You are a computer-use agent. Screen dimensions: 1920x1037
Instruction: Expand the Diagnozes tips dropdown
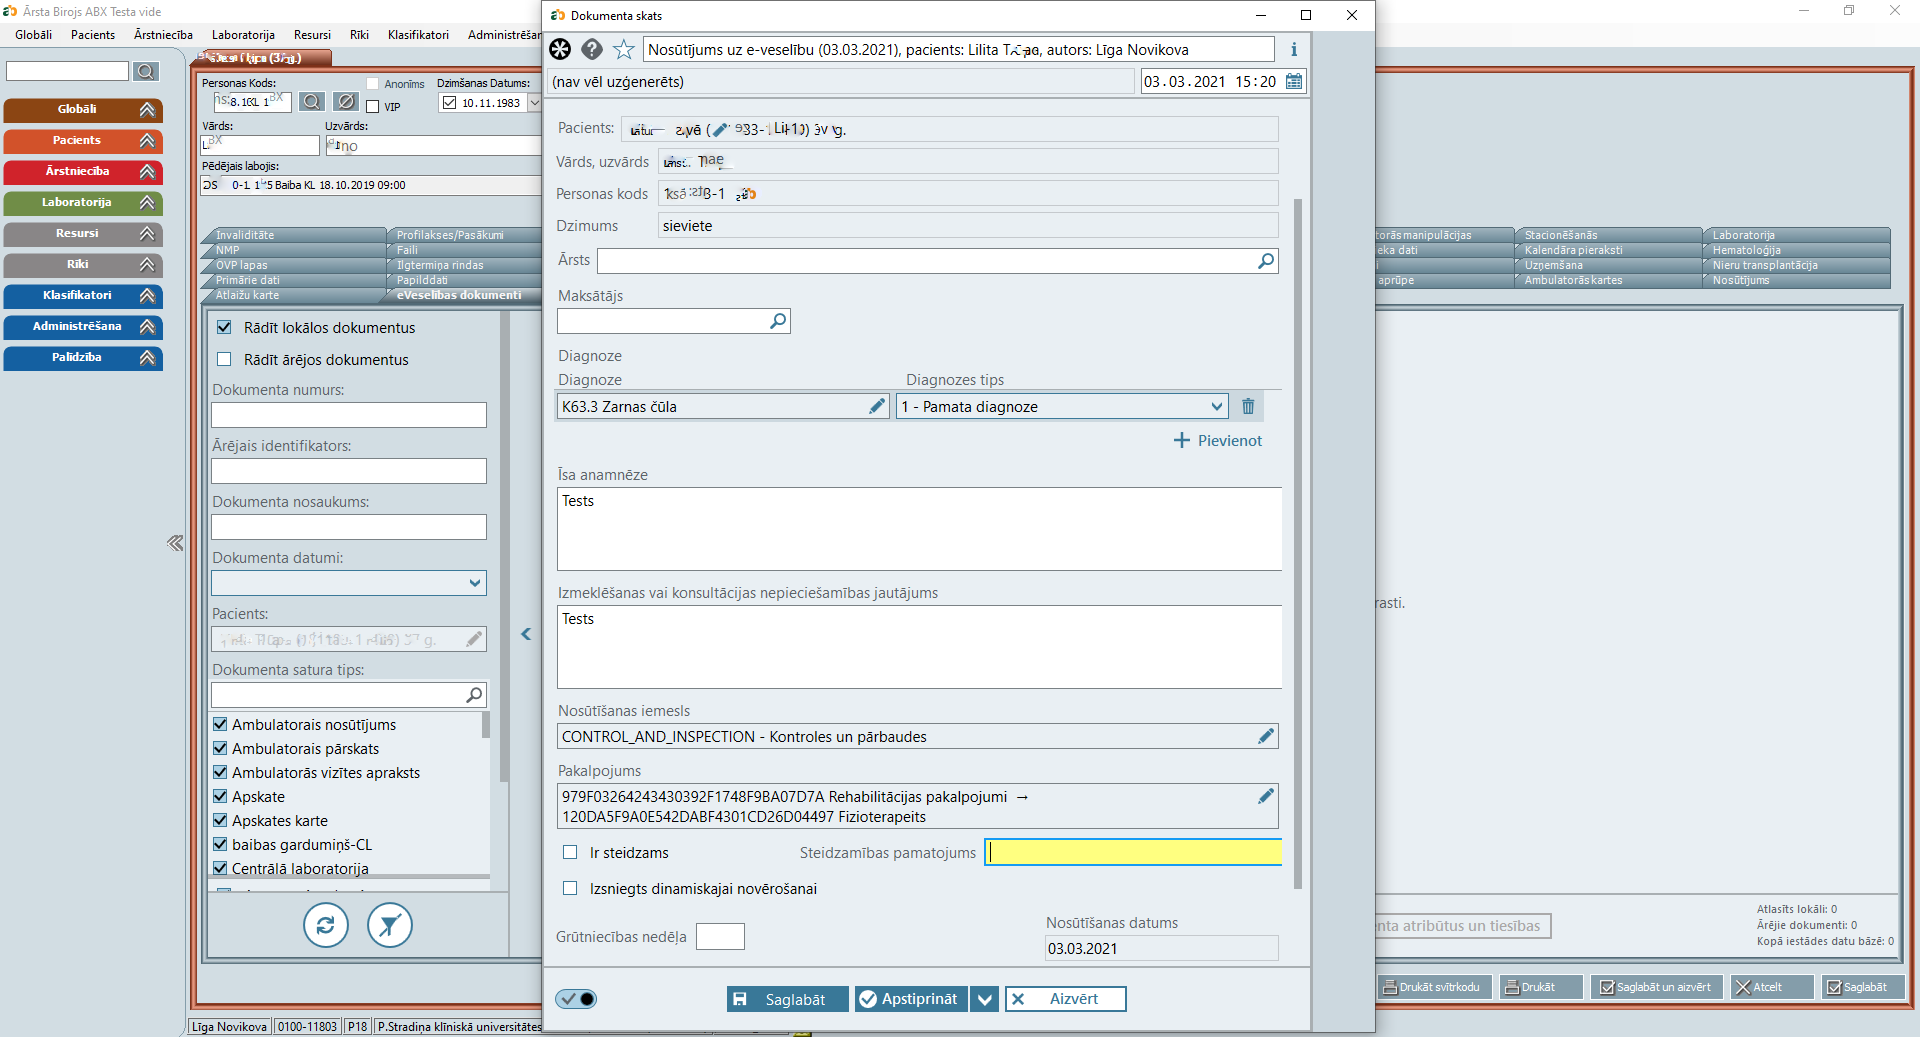click(1216, 406)
